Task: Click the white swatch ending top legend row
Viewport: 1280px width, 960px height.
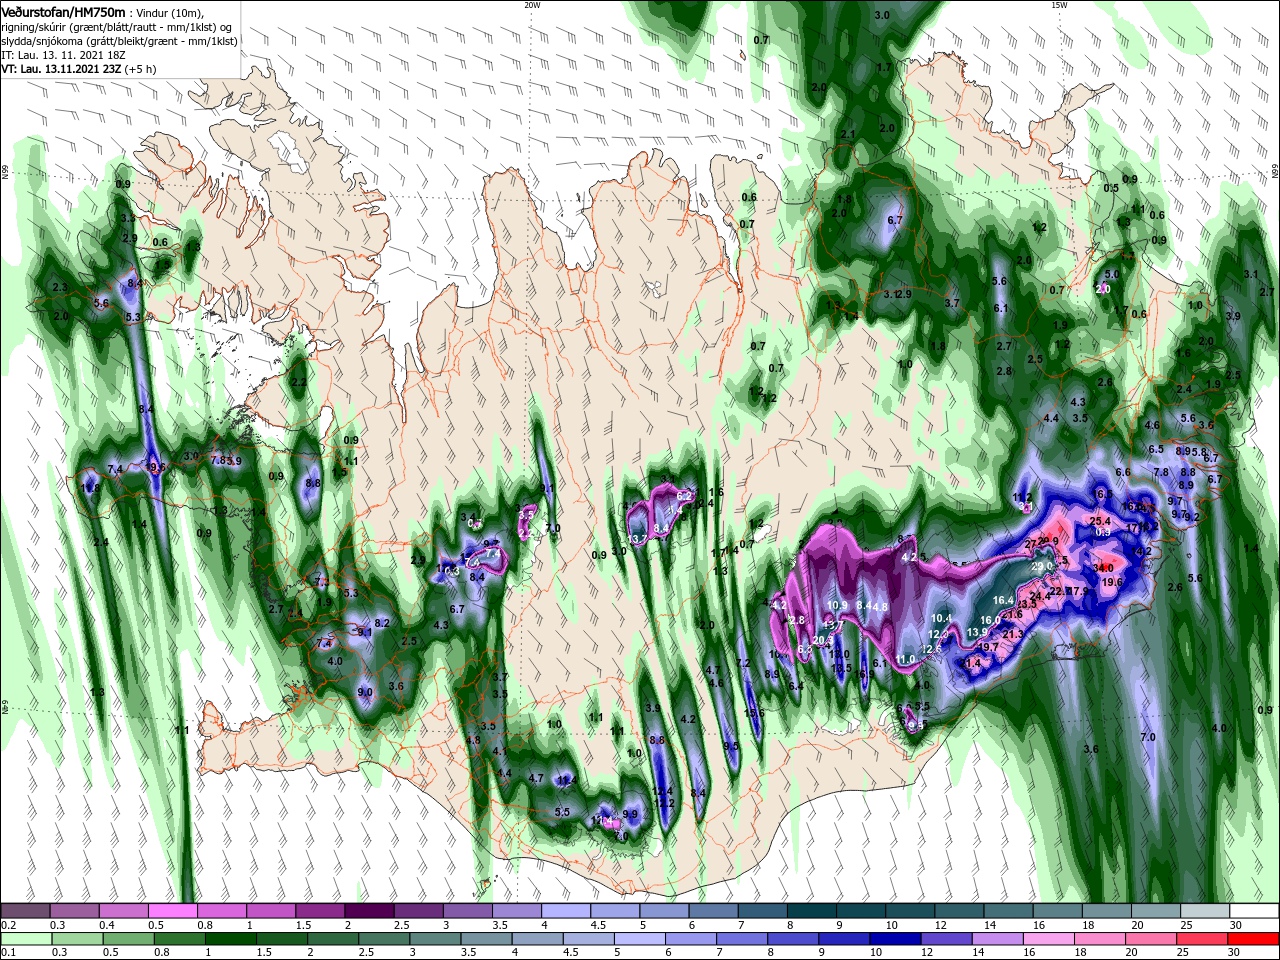Action: 1253,911
